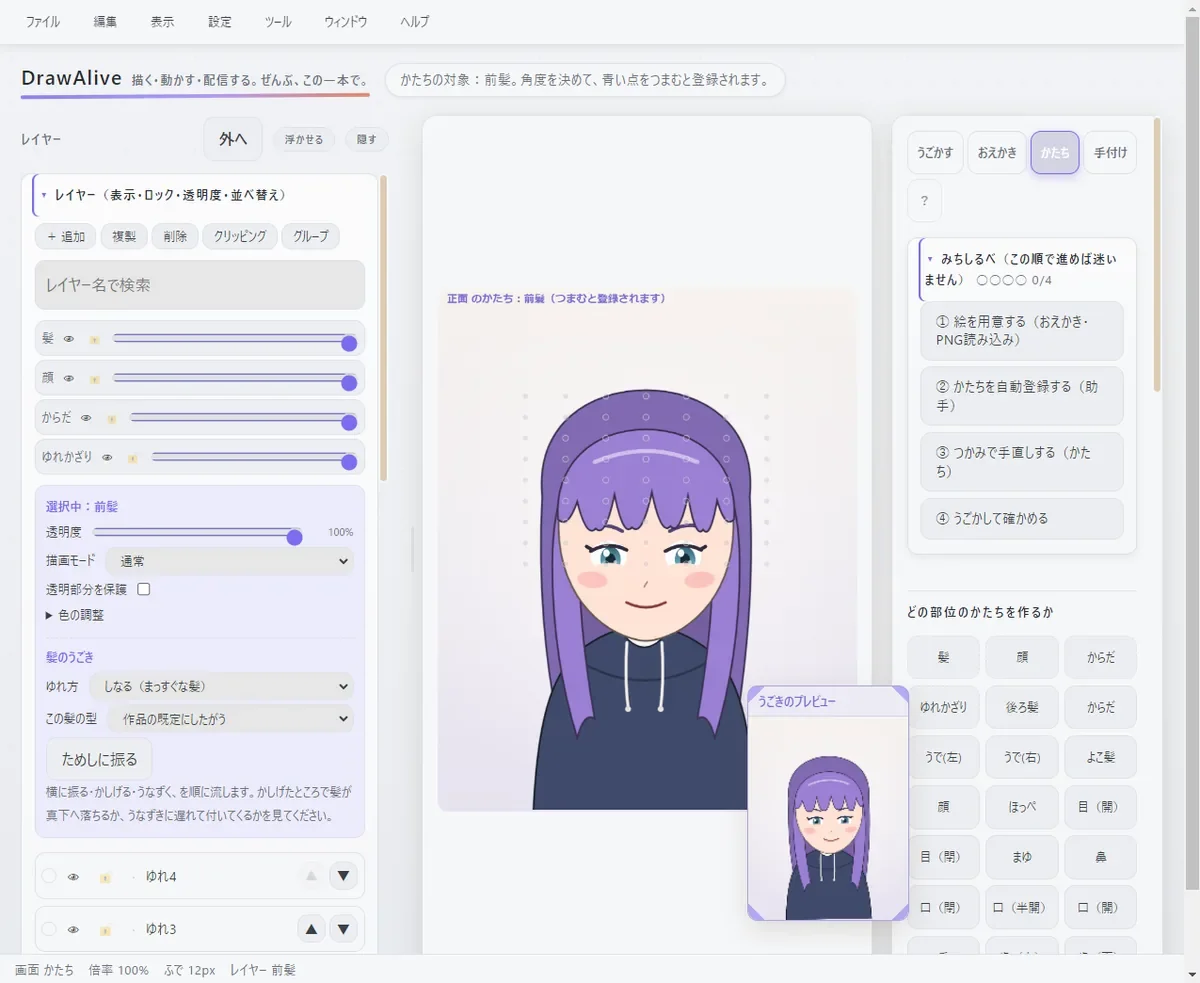Select step ④ うごかして確かめる
The height and width of the screenshot is (983, 1200).
point(1022,519)
